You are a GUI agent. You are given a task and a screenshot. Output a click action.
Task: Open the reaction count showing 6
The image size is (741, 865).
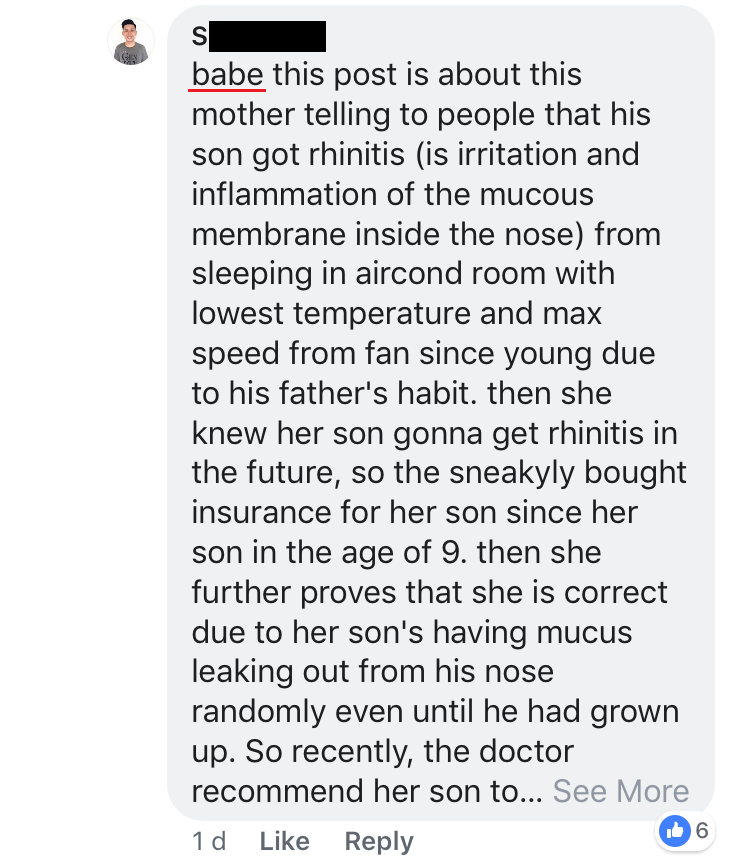coord(701,829)
